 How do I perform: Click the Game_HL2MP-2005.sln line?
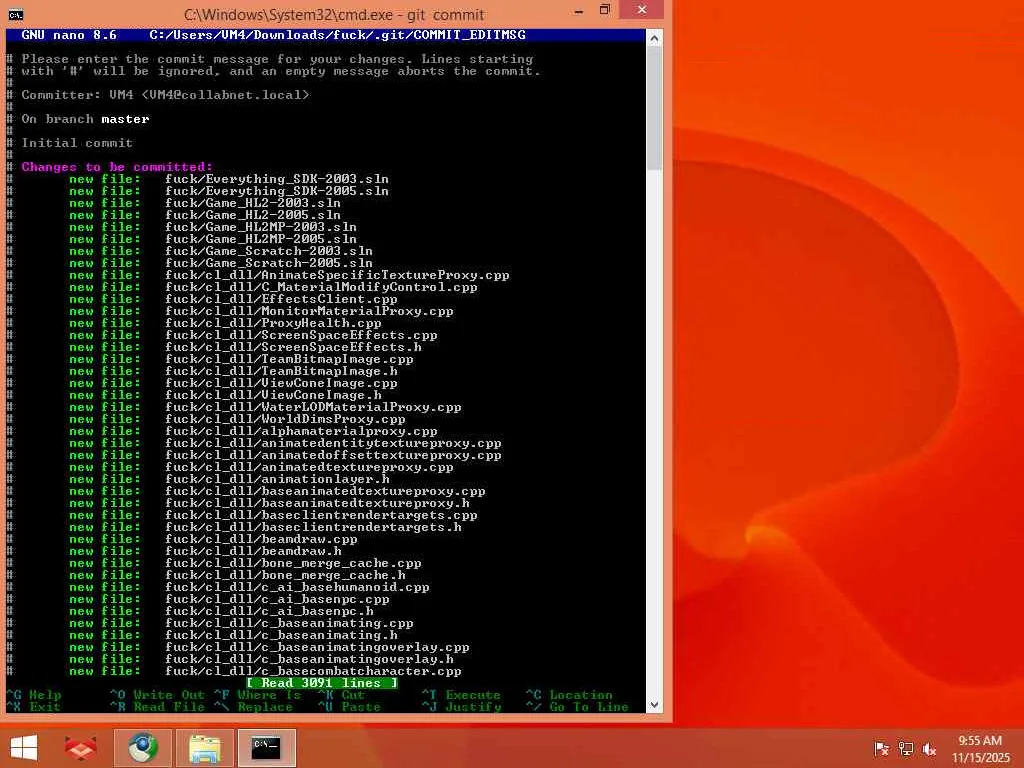(x=261, y=239)
